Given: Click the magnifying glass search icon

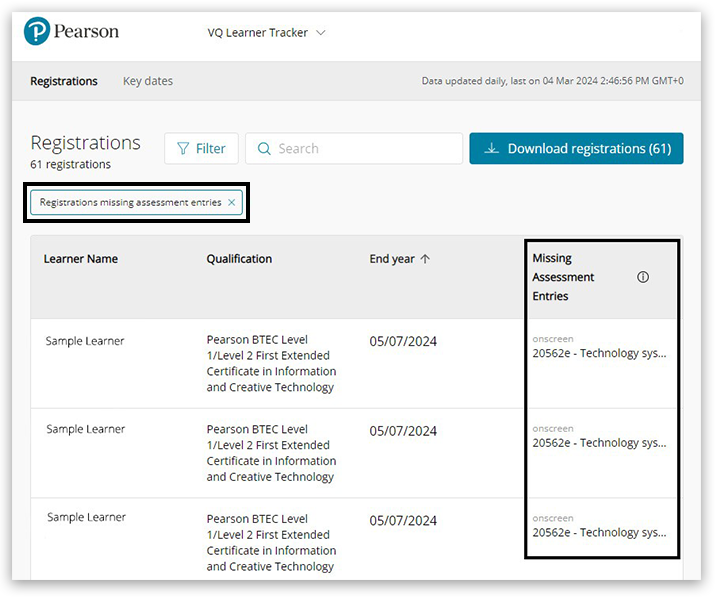Looking at the screenshot, I should coord(264,149).
